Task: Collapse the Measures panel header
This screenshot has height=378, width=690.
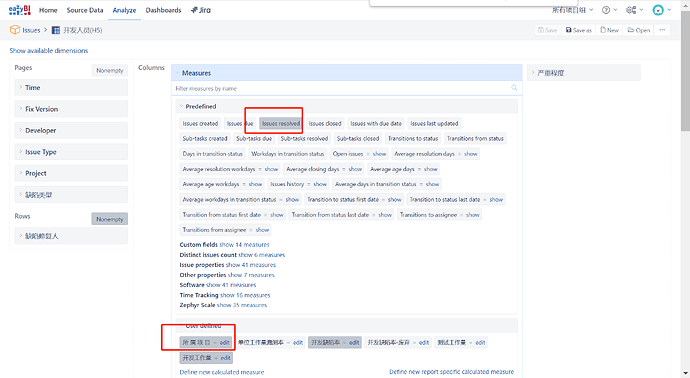Action: 346,73
